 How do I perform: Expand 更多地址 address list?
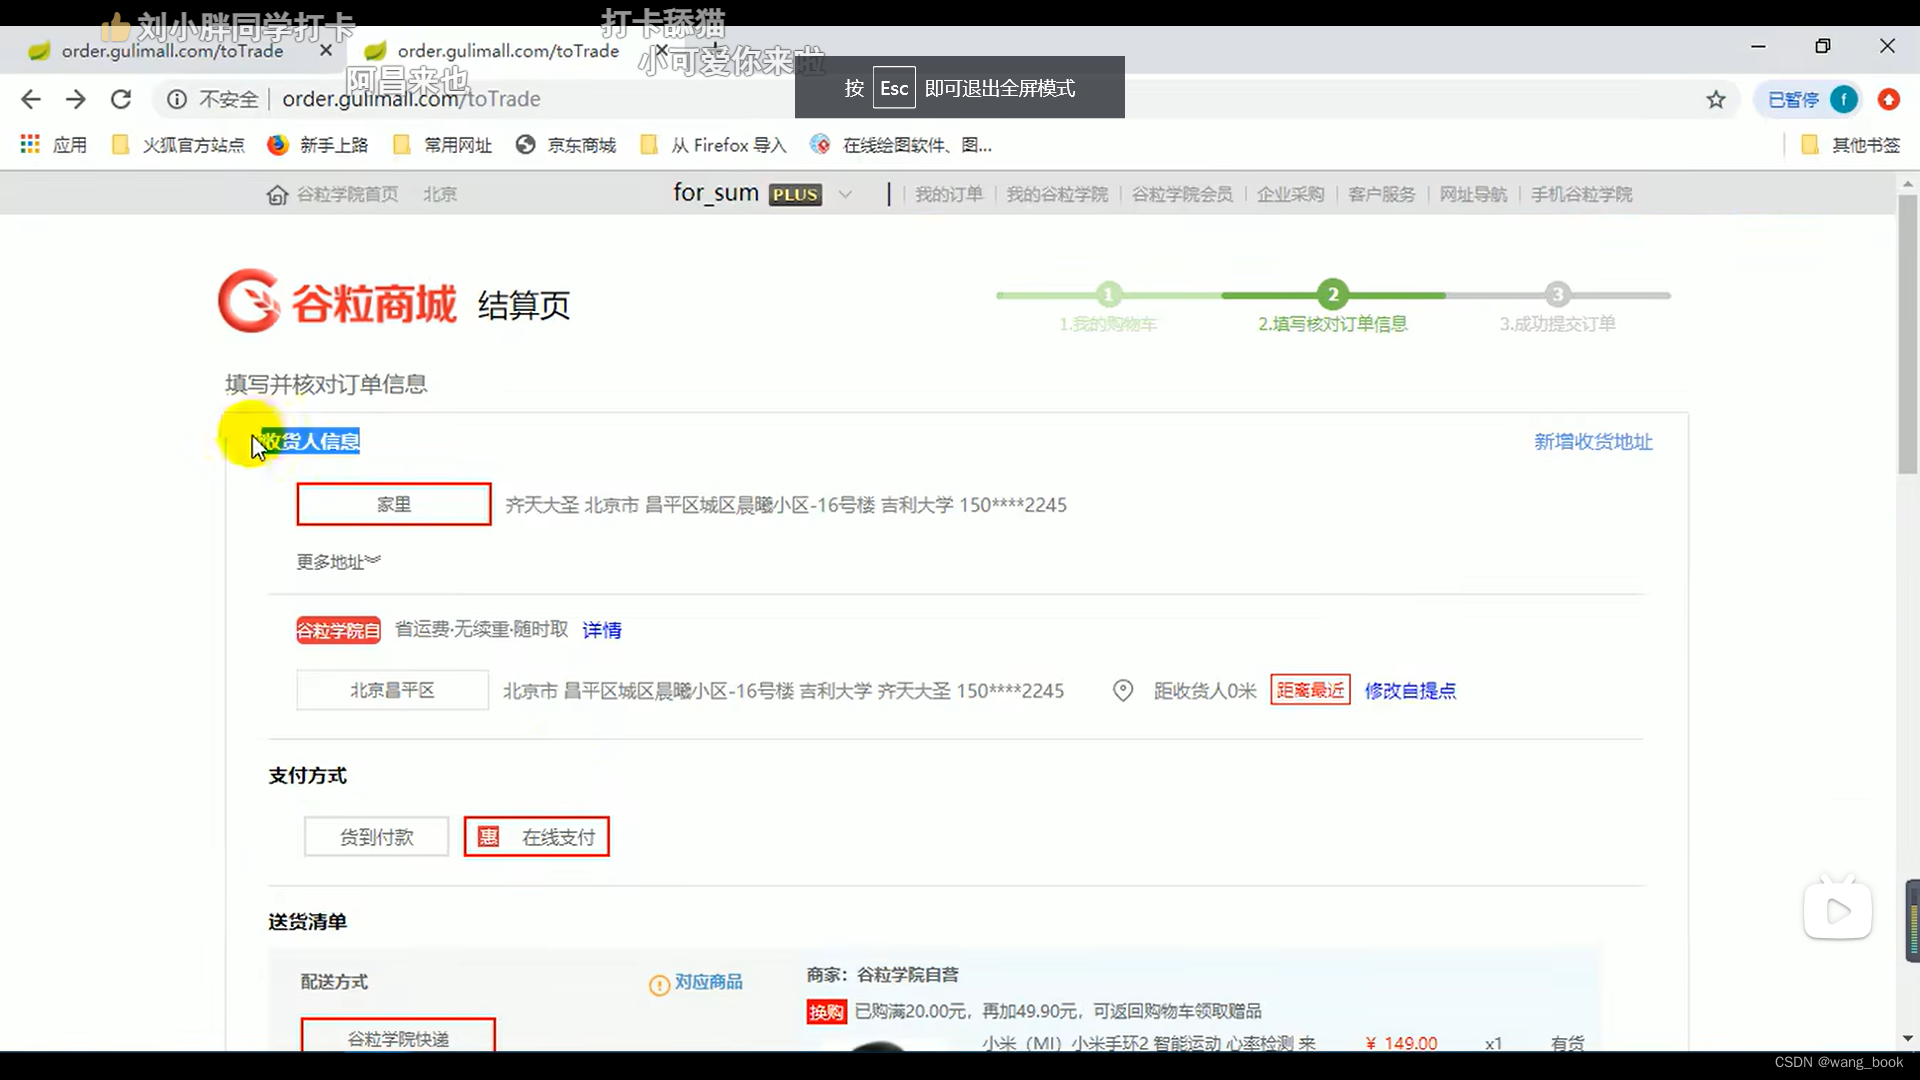pyautogui.click(x=338, y=562)
